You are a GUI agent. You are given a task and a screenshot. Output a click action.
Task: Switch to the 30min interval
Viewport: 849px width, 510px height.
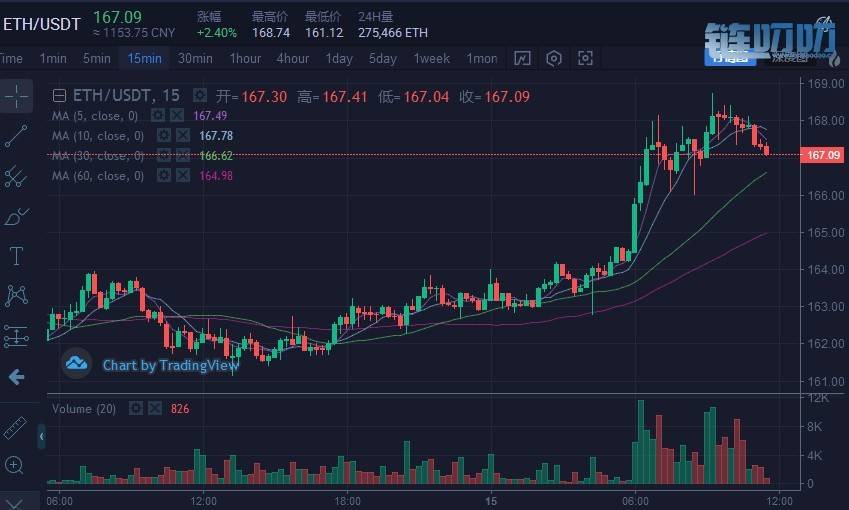tap(195, 58)
